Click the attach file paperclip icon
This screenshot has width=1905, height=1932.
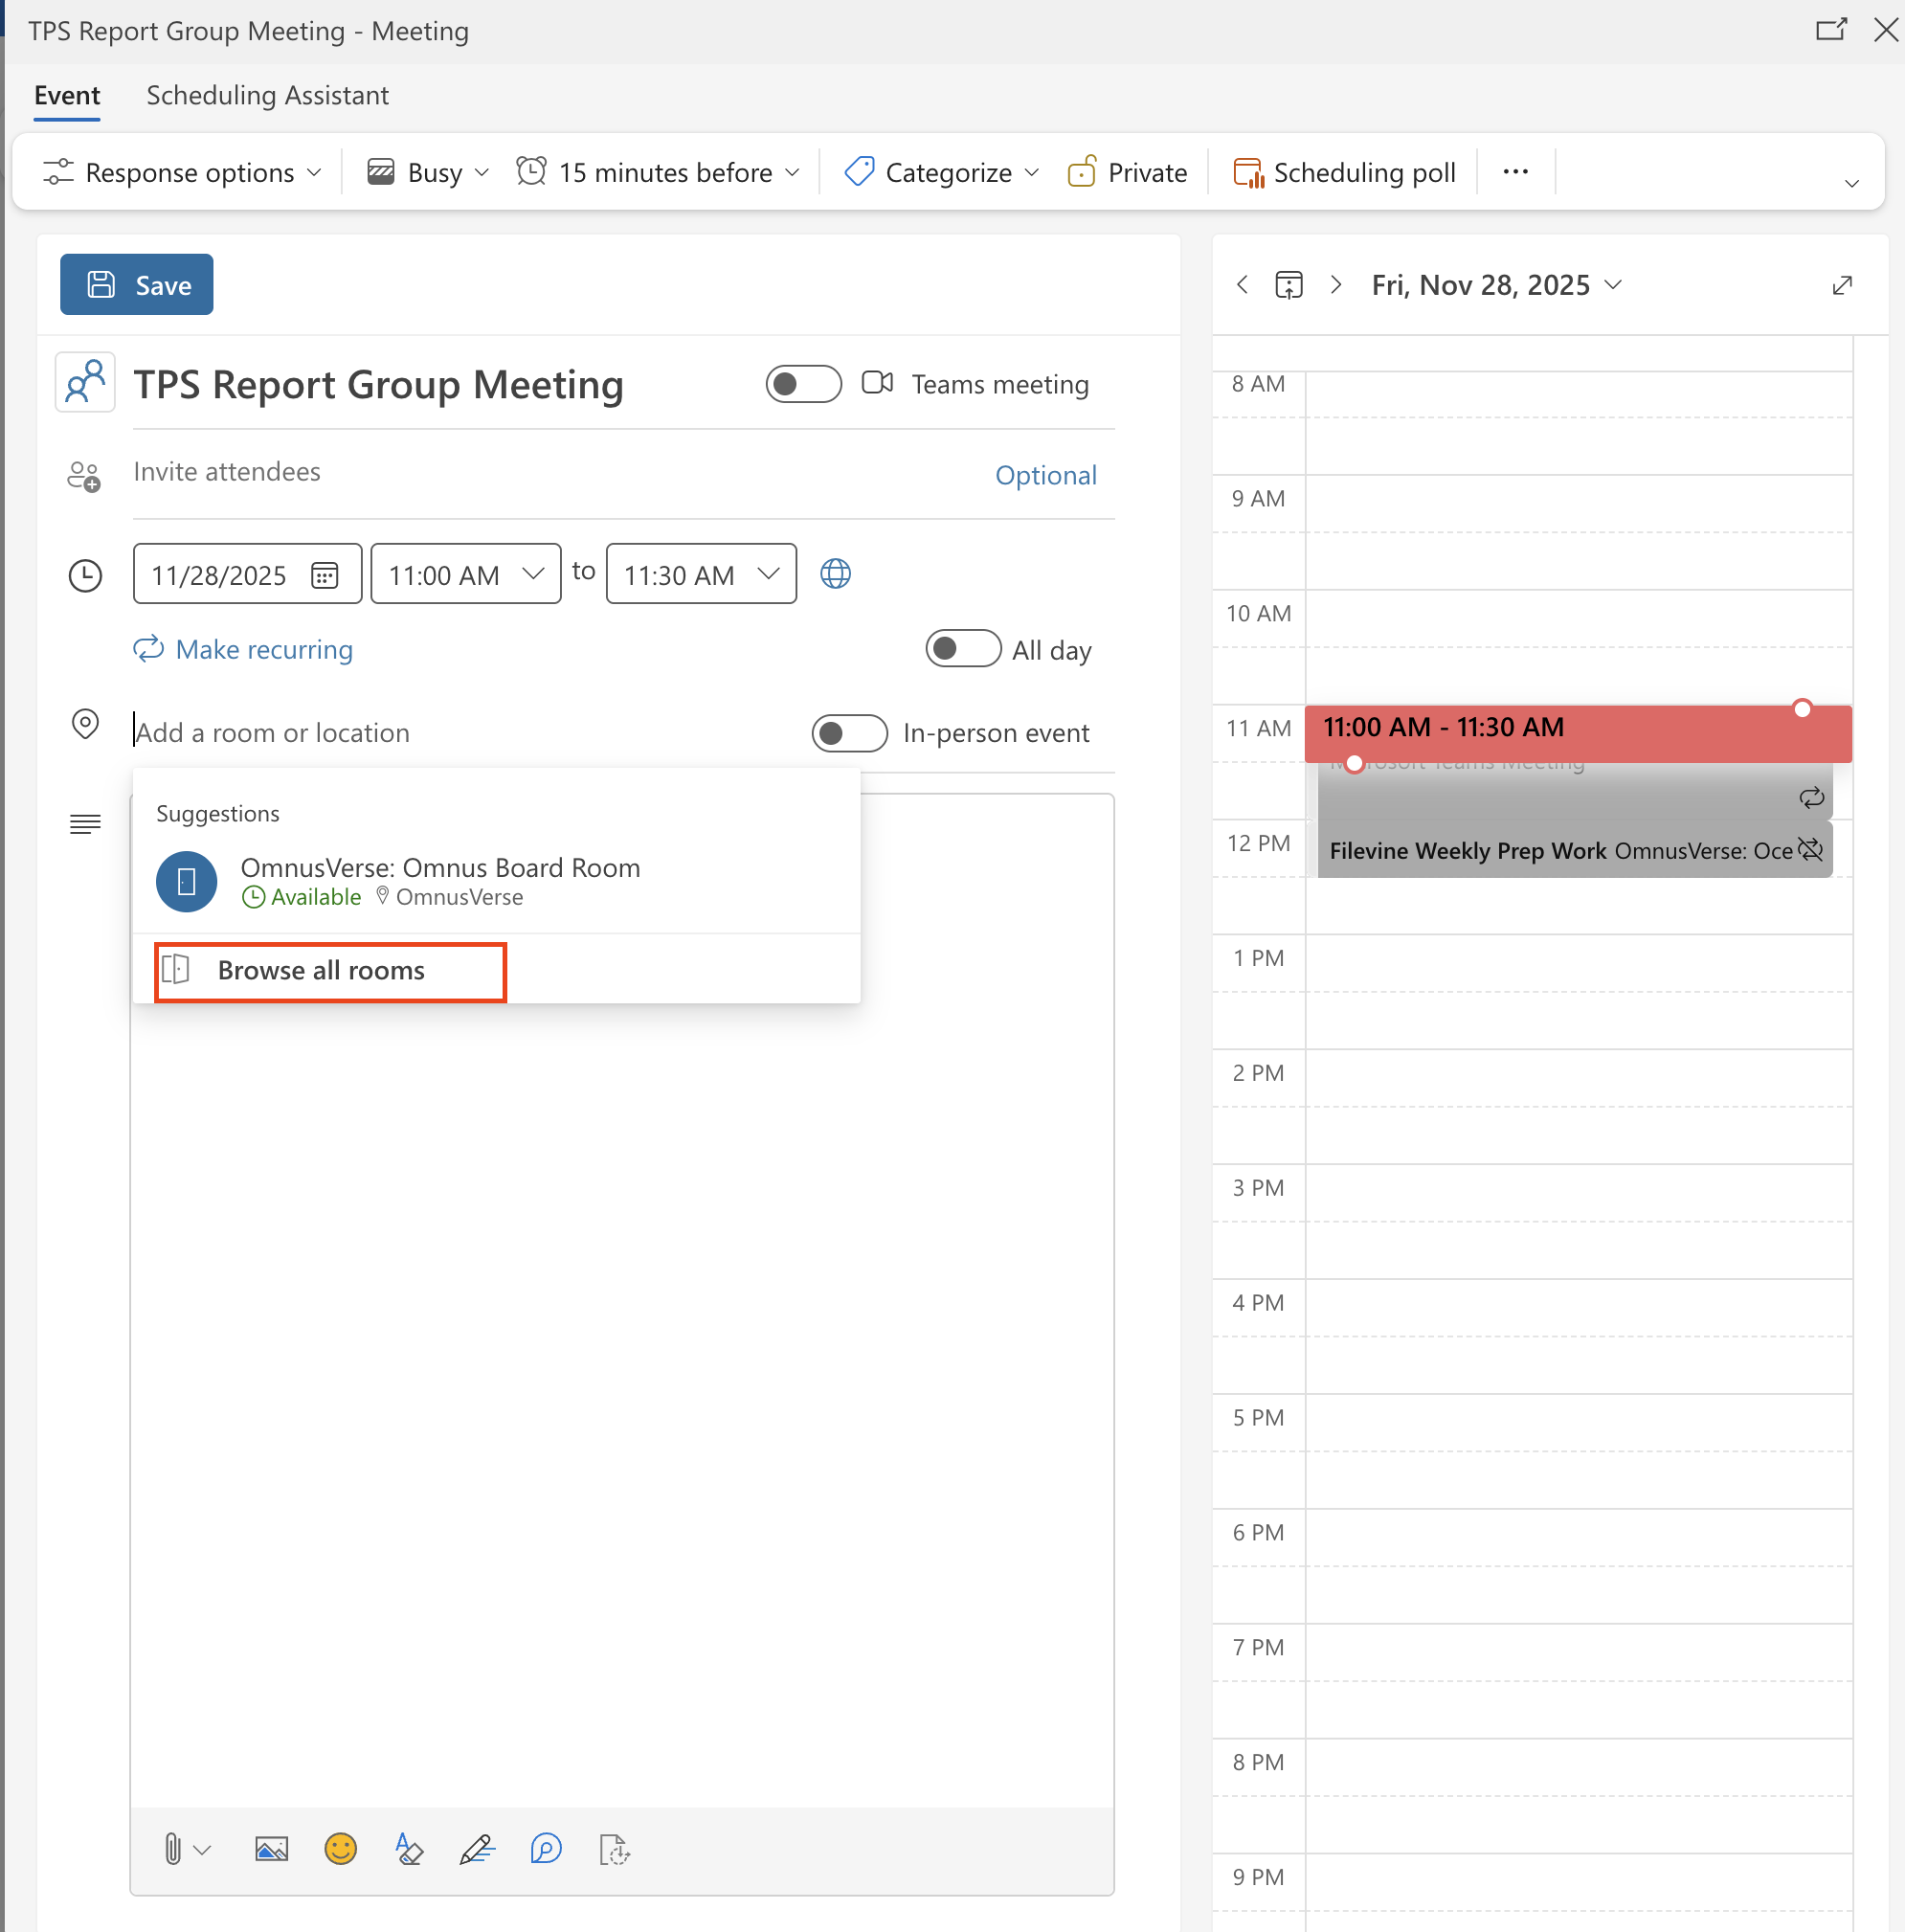pyautogui.click(x=173, y=1849)
